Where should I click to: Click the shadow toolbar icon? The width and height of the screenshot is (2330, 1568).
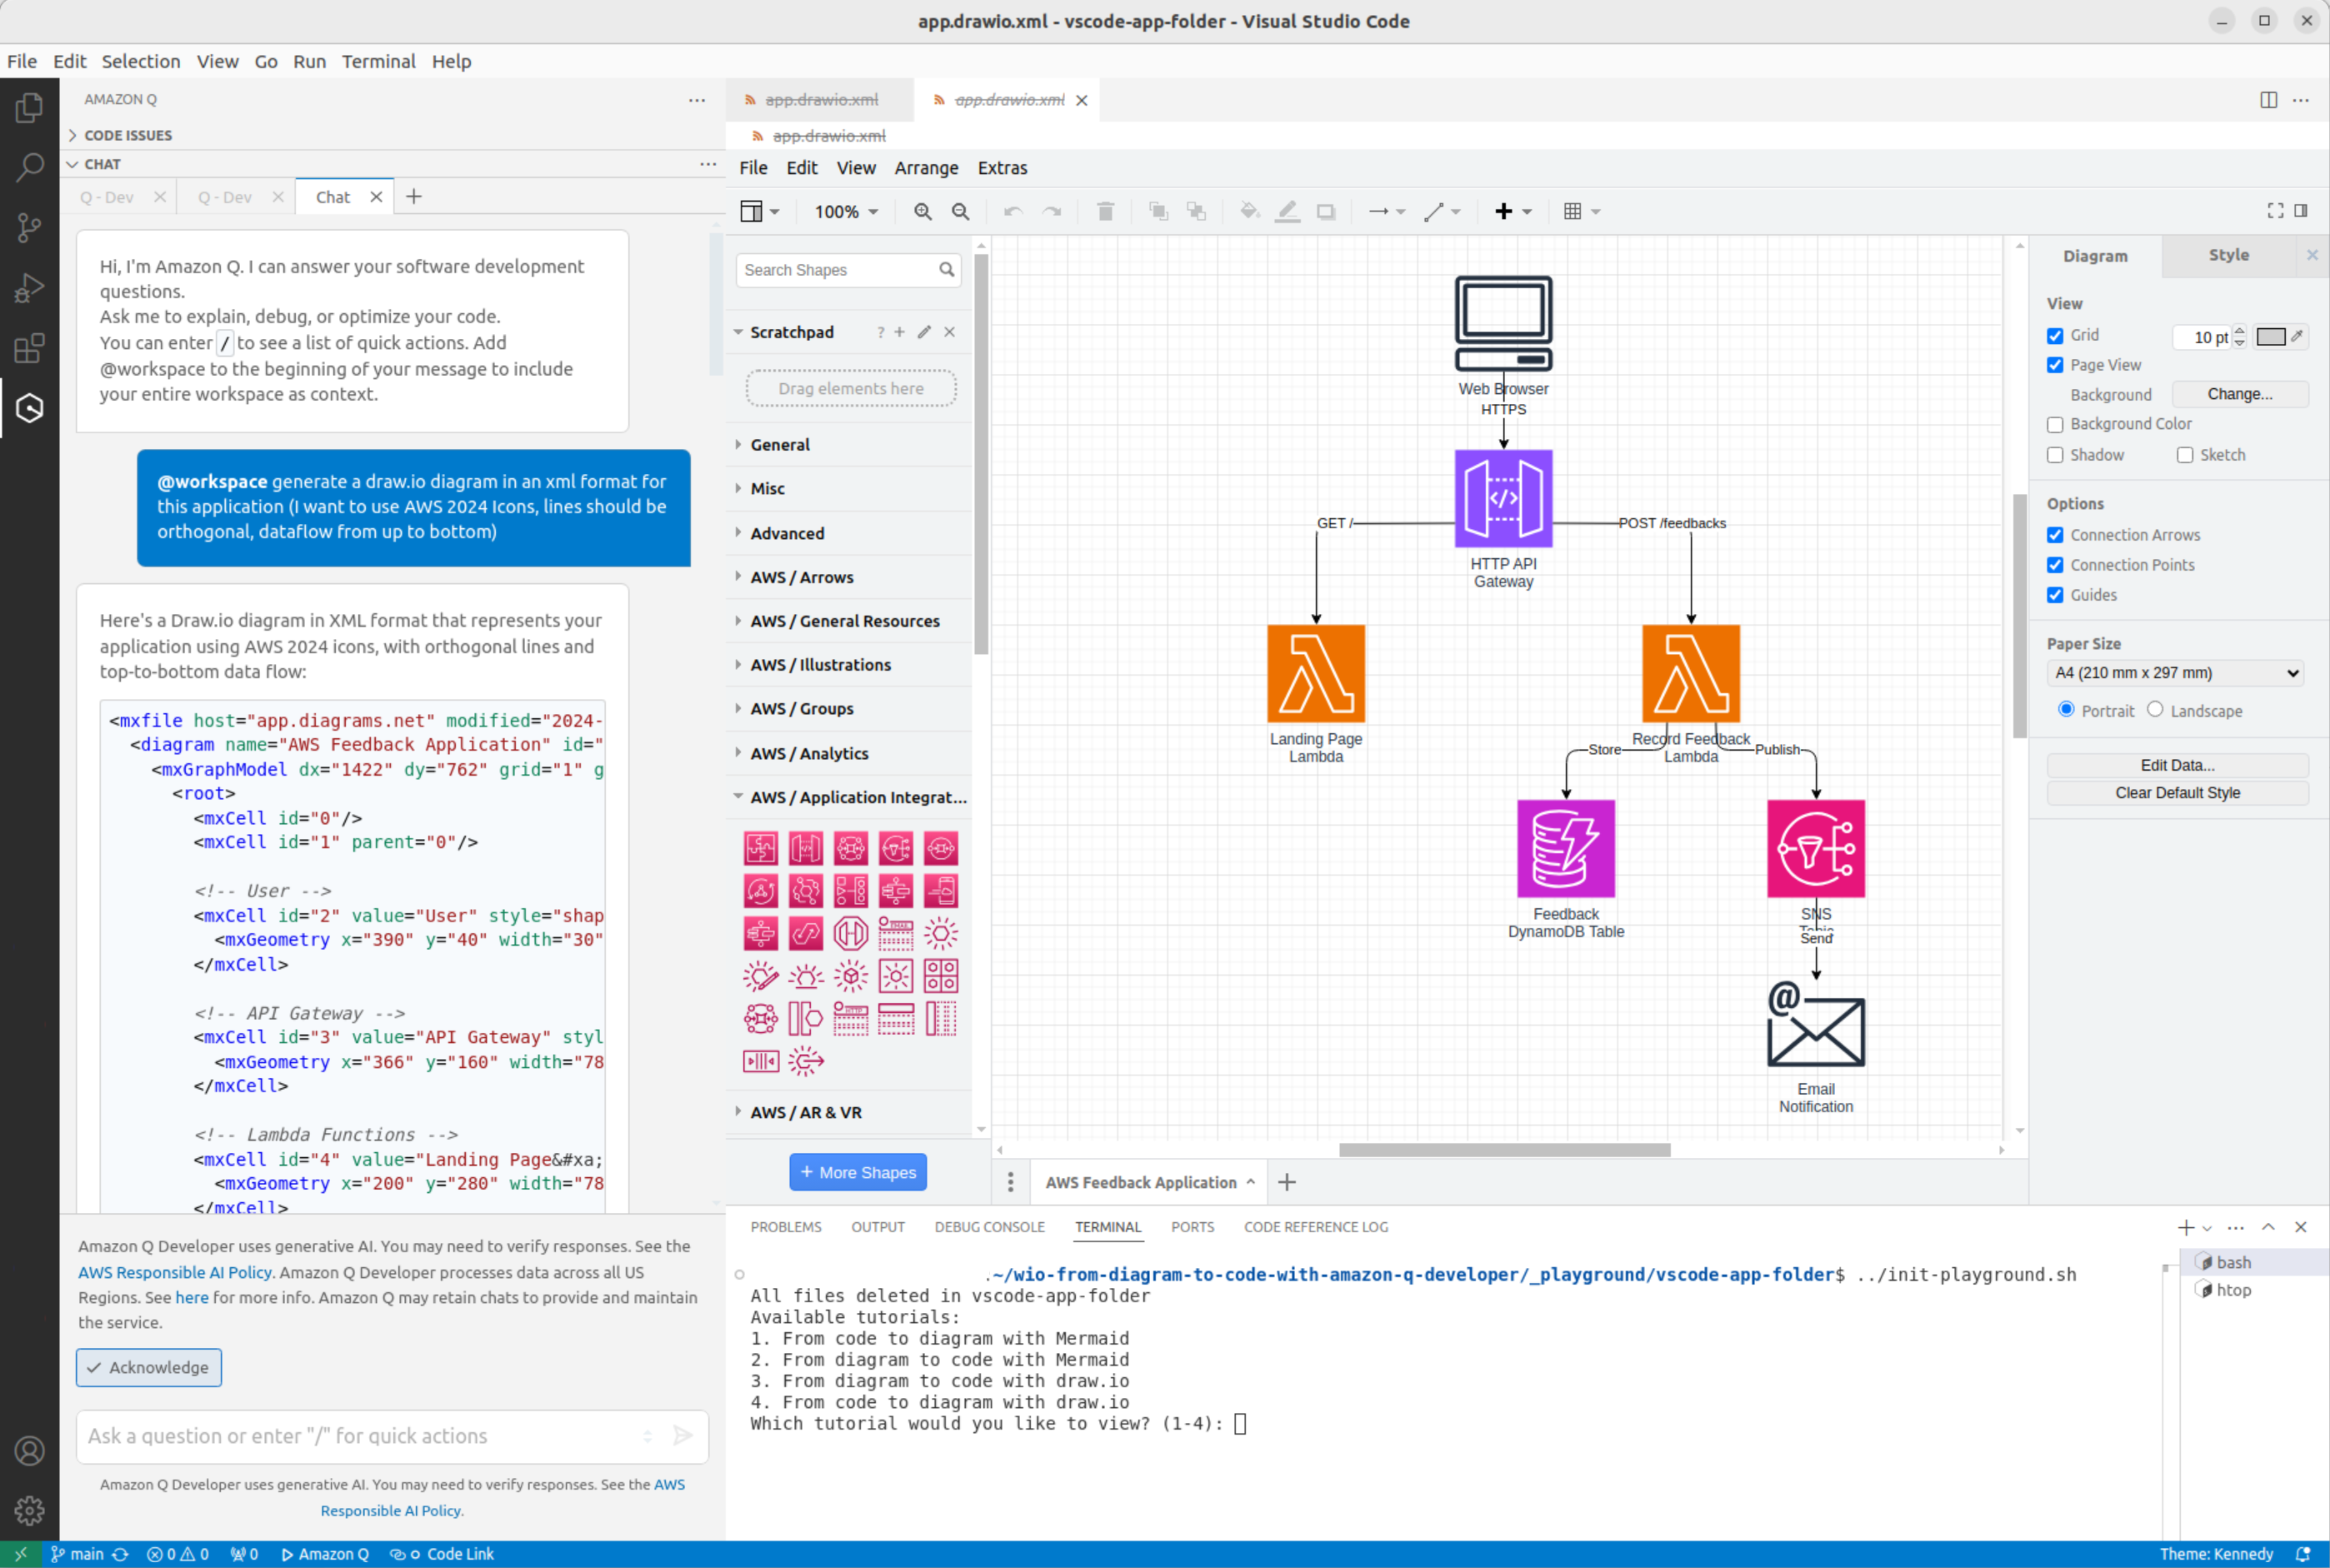point(1325,211)
